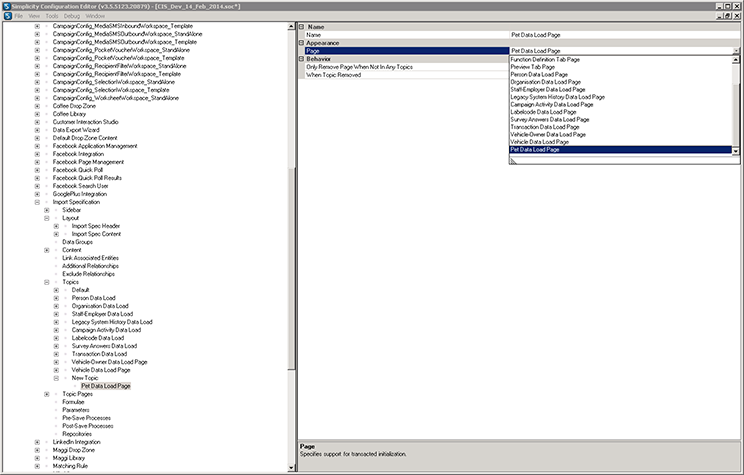The image size is (744, 475).
Task: Collapse the Import Specification node
Action: [37, 202]
